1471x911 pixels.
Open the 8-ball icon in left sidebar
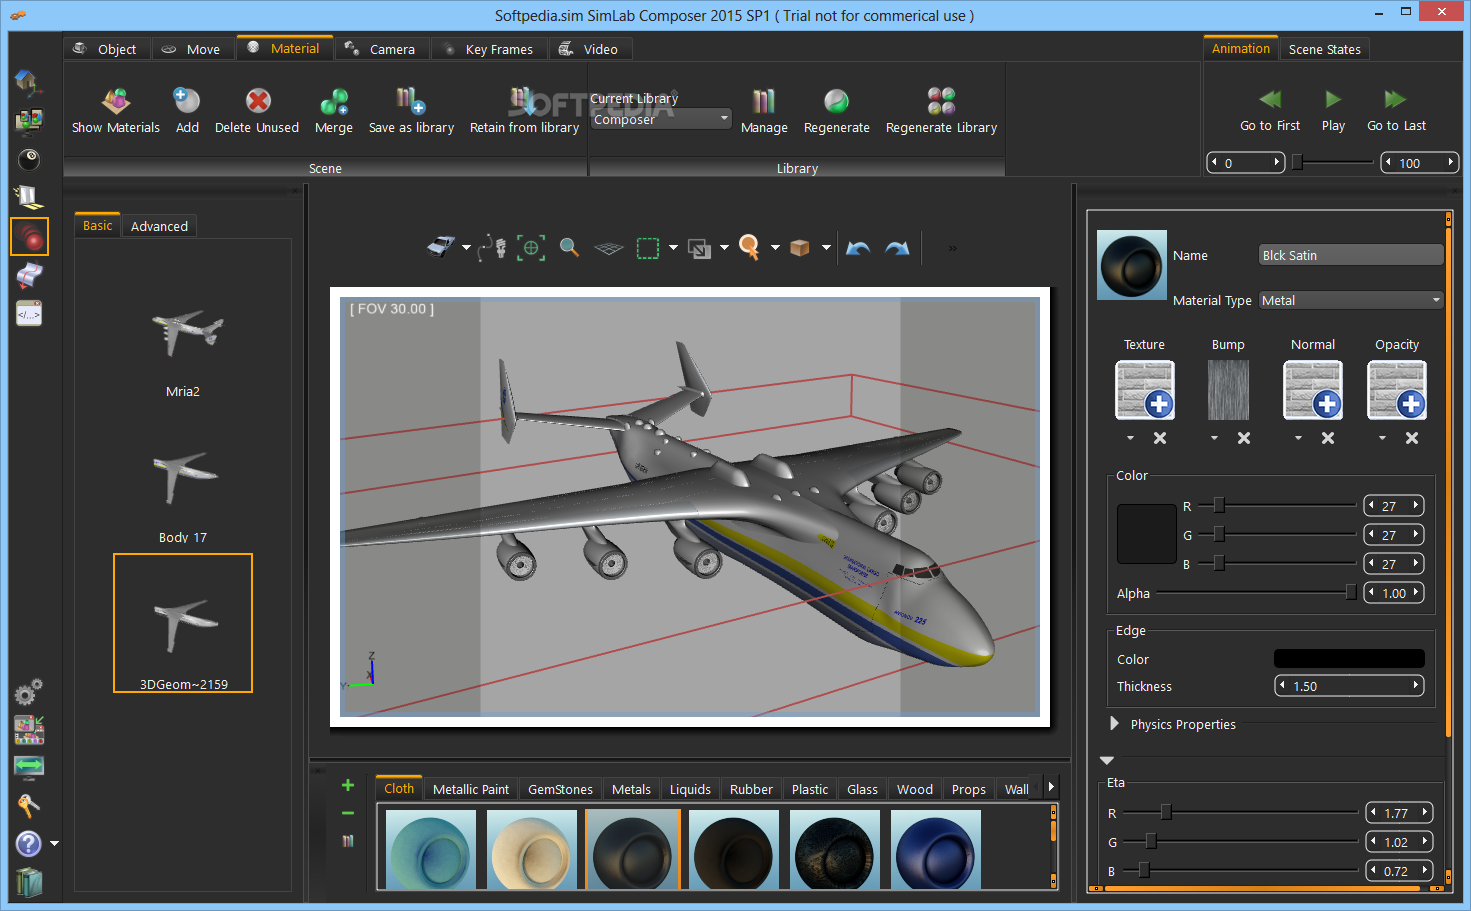point(29,159)
